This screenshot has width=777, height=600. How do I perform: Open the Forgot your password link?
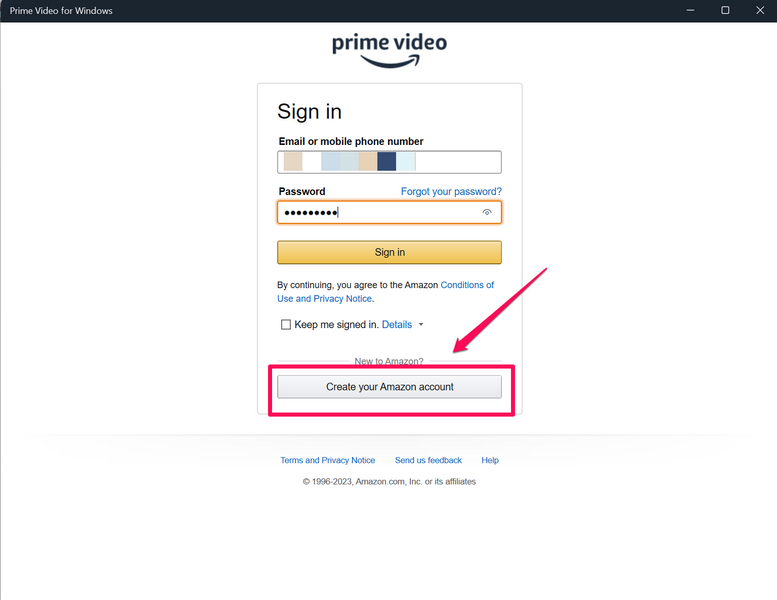point(451,191)
